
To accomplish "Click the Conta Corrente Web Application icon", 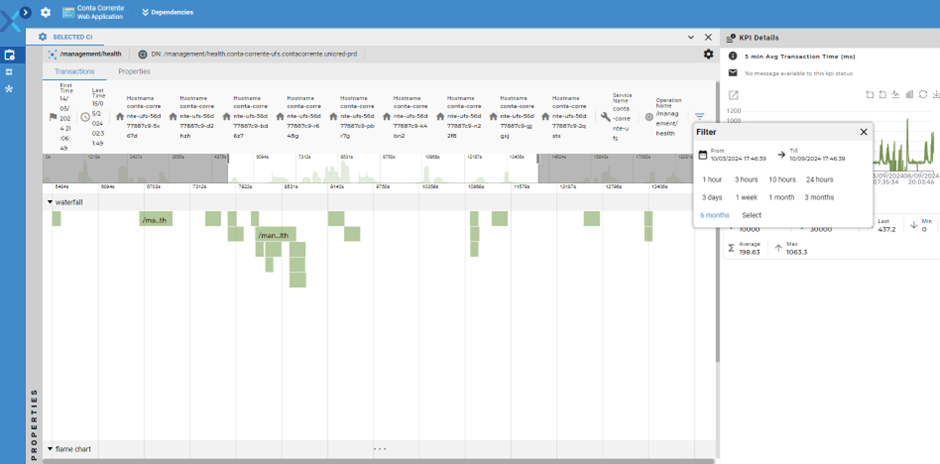I will click(68, 12).
